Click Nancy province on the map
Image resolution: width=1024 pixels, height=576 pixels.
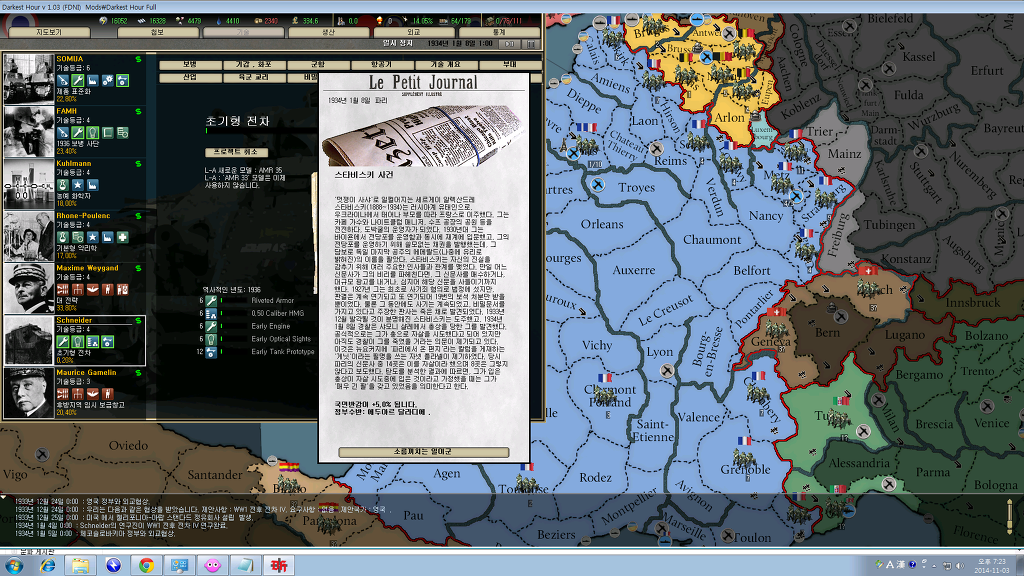[x=765, y=216]
